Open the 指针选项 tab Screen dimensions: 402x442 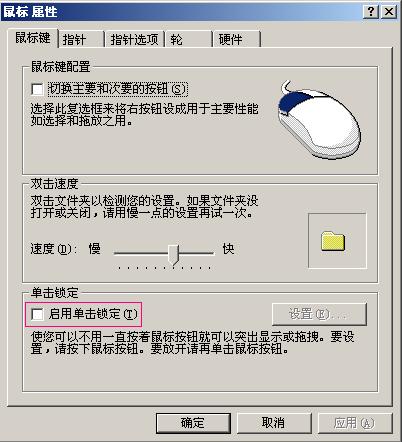pos(134,40)
